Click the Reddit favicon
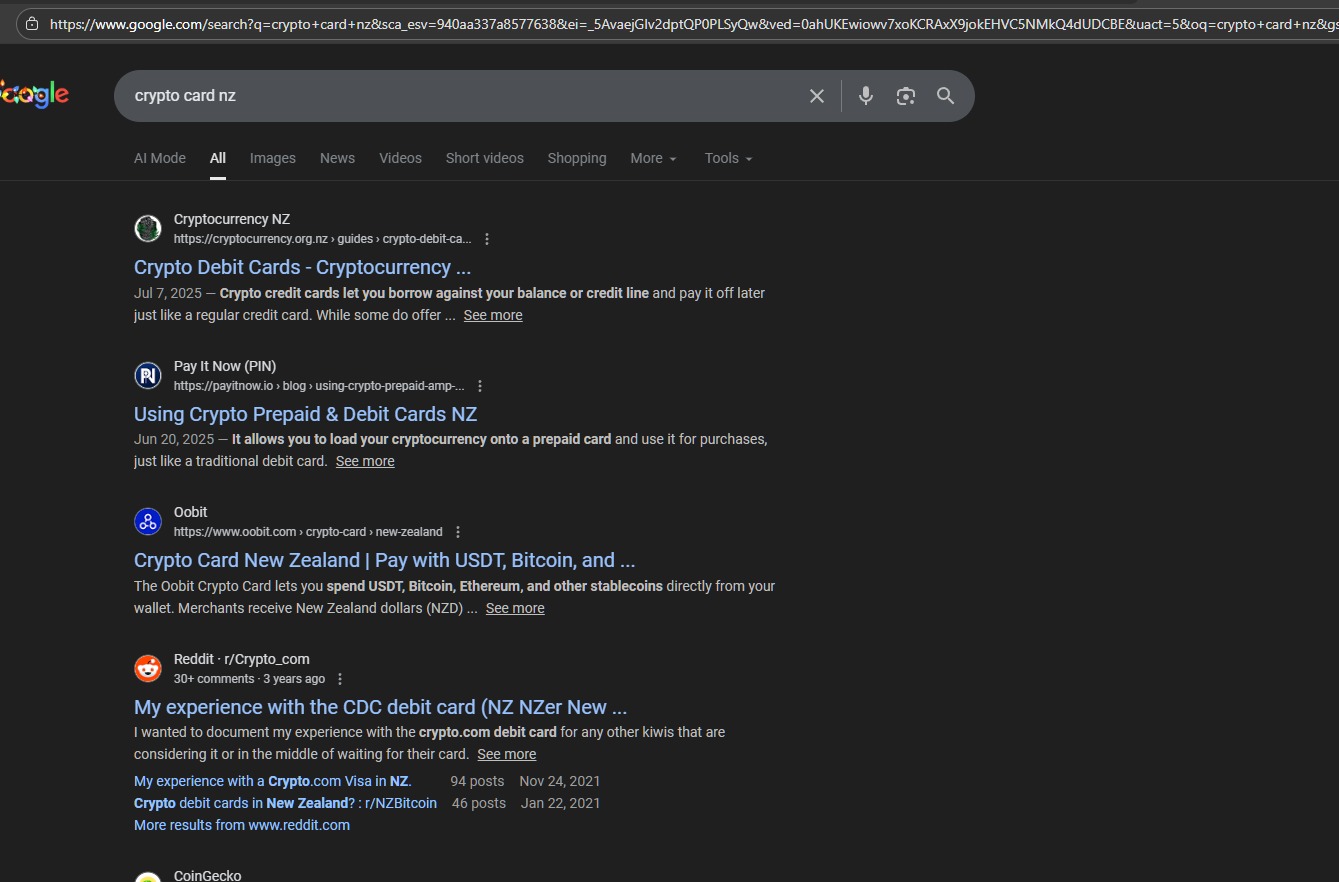The height and width of the screenshot is (882, 1339). click(x=148, y=668)
